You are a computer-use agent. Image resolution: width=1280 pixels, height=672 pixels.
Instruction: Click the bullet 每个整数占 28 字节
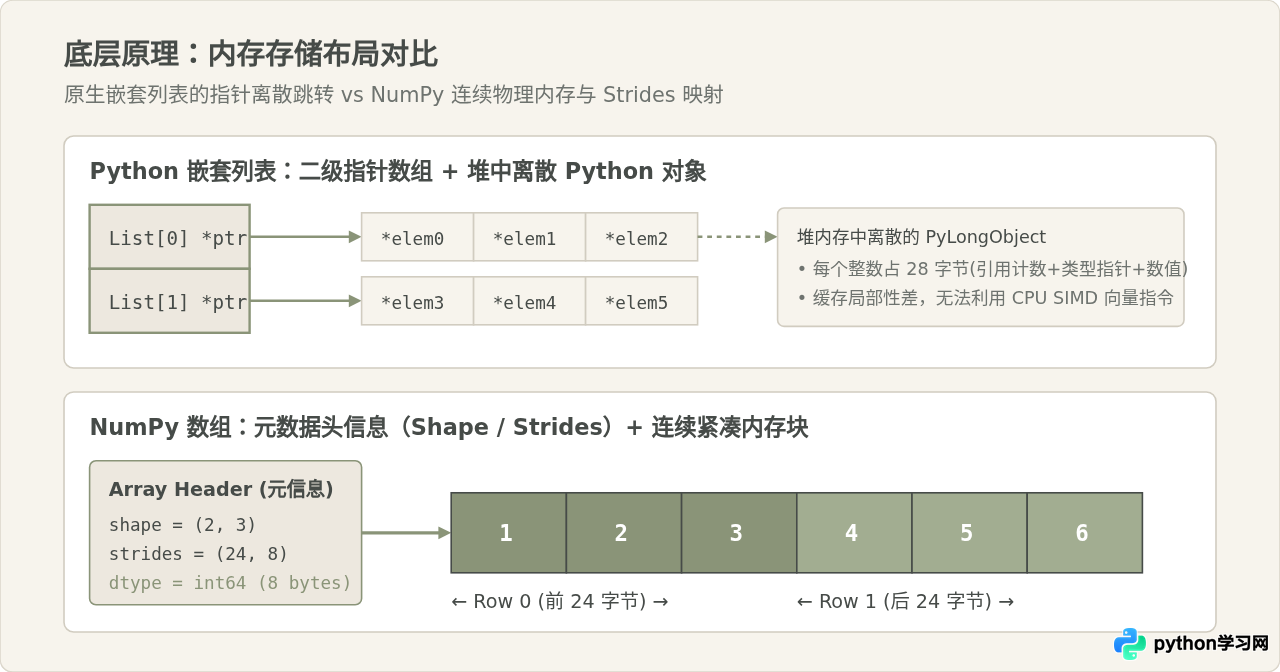pyautogui.click(x=992, y=269)
